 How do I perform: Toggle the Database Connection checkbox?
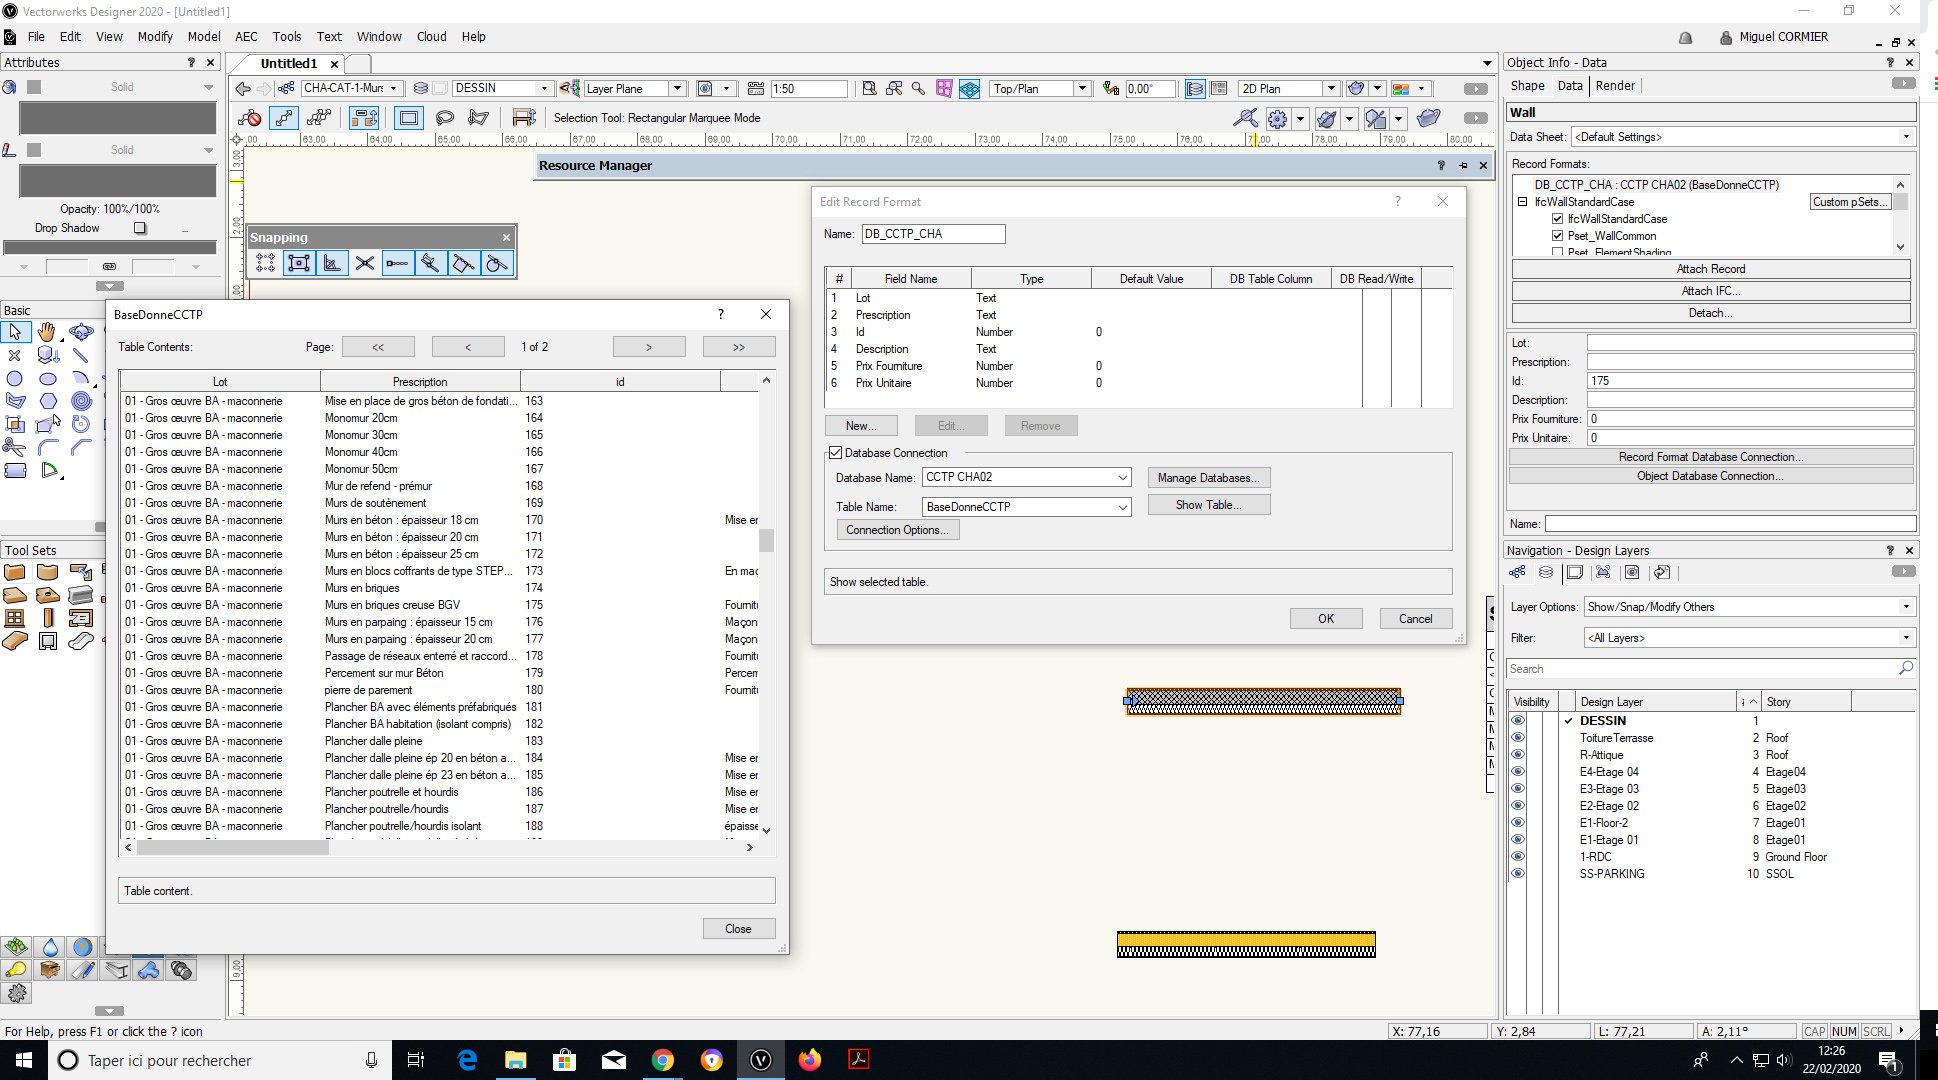click(x=836, y=452)
